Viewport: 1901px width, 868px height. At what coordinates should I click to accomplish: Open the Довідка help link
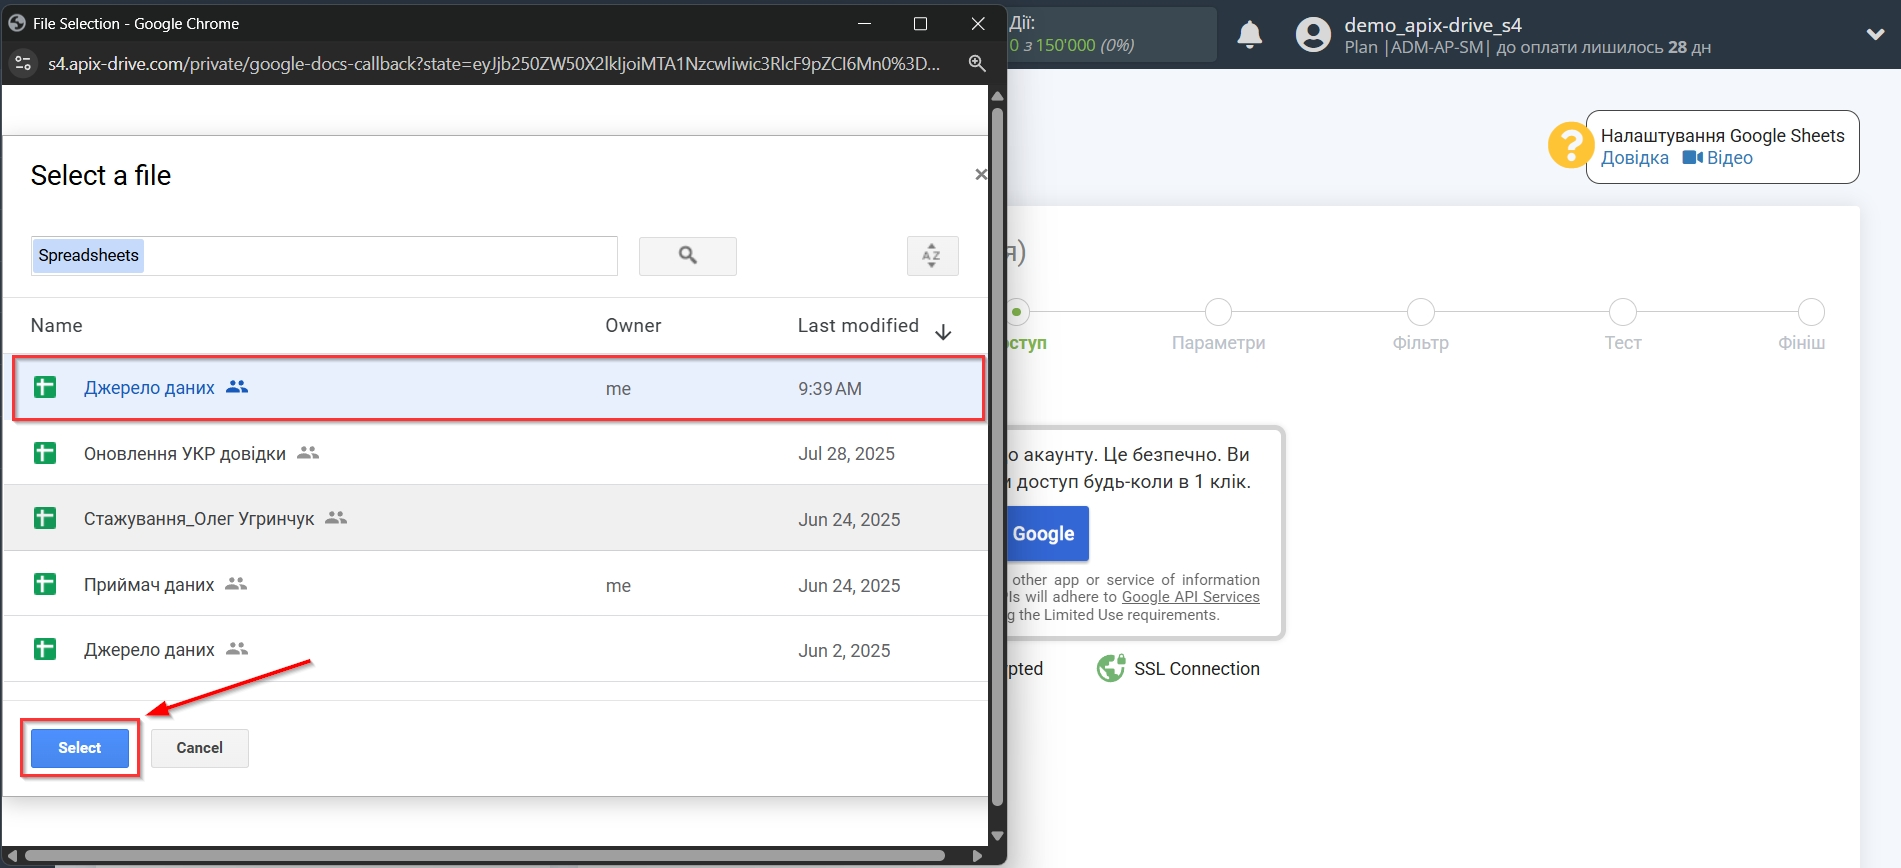[1635, 158]
